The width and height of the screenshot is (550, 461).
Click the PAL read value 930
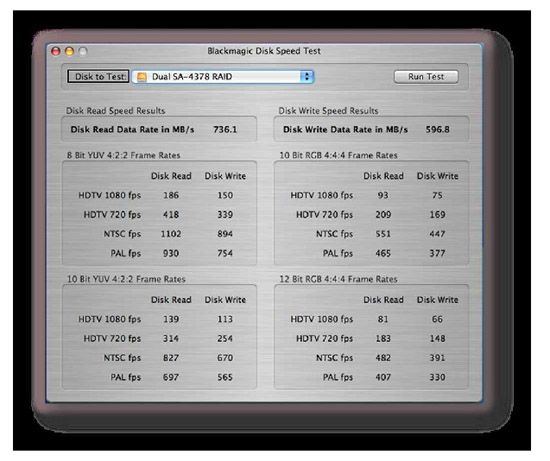coord(171,253)
